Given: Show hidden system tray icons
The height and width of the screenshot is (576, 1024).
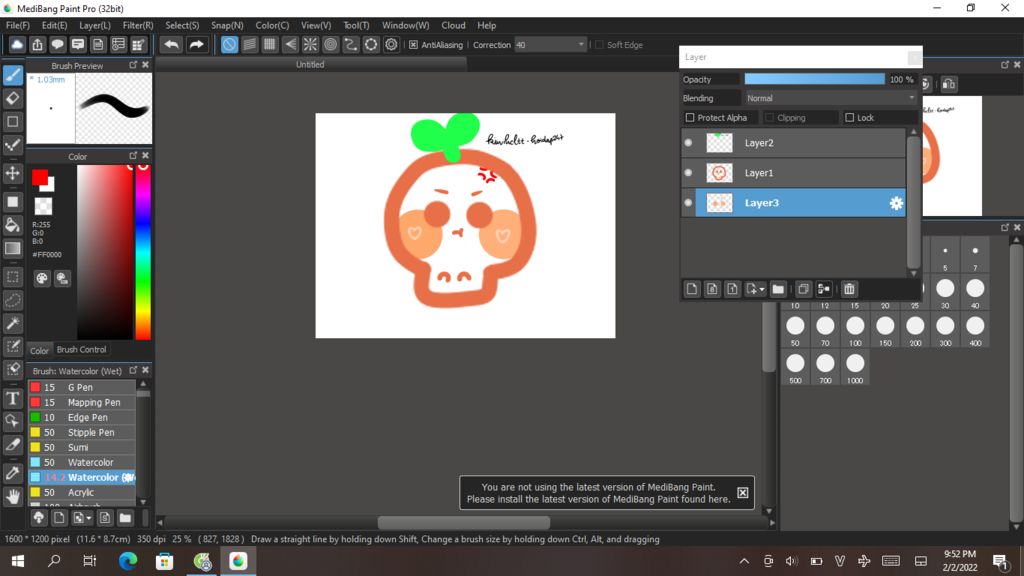Looking at the screenshot, I should tap(744, 561).
